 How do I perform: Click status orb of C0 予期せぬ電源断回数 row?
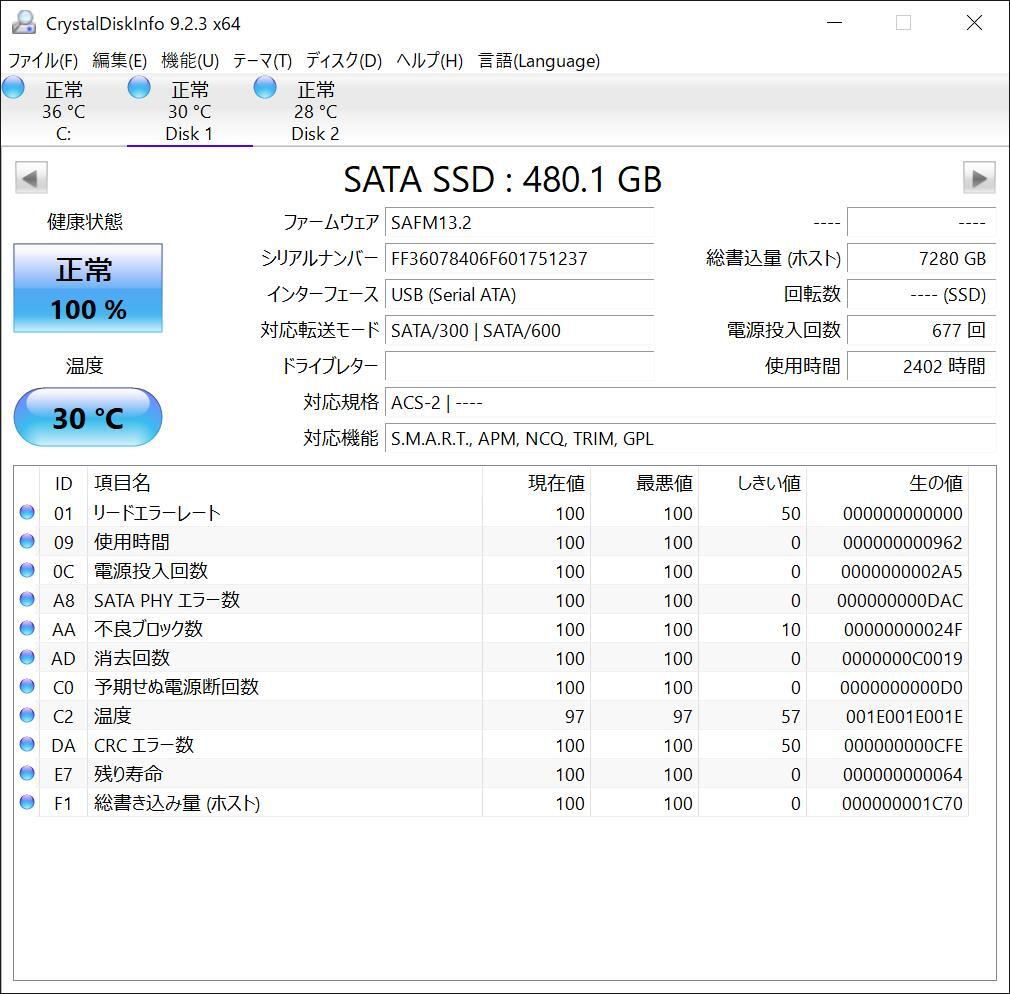(27, 686)
